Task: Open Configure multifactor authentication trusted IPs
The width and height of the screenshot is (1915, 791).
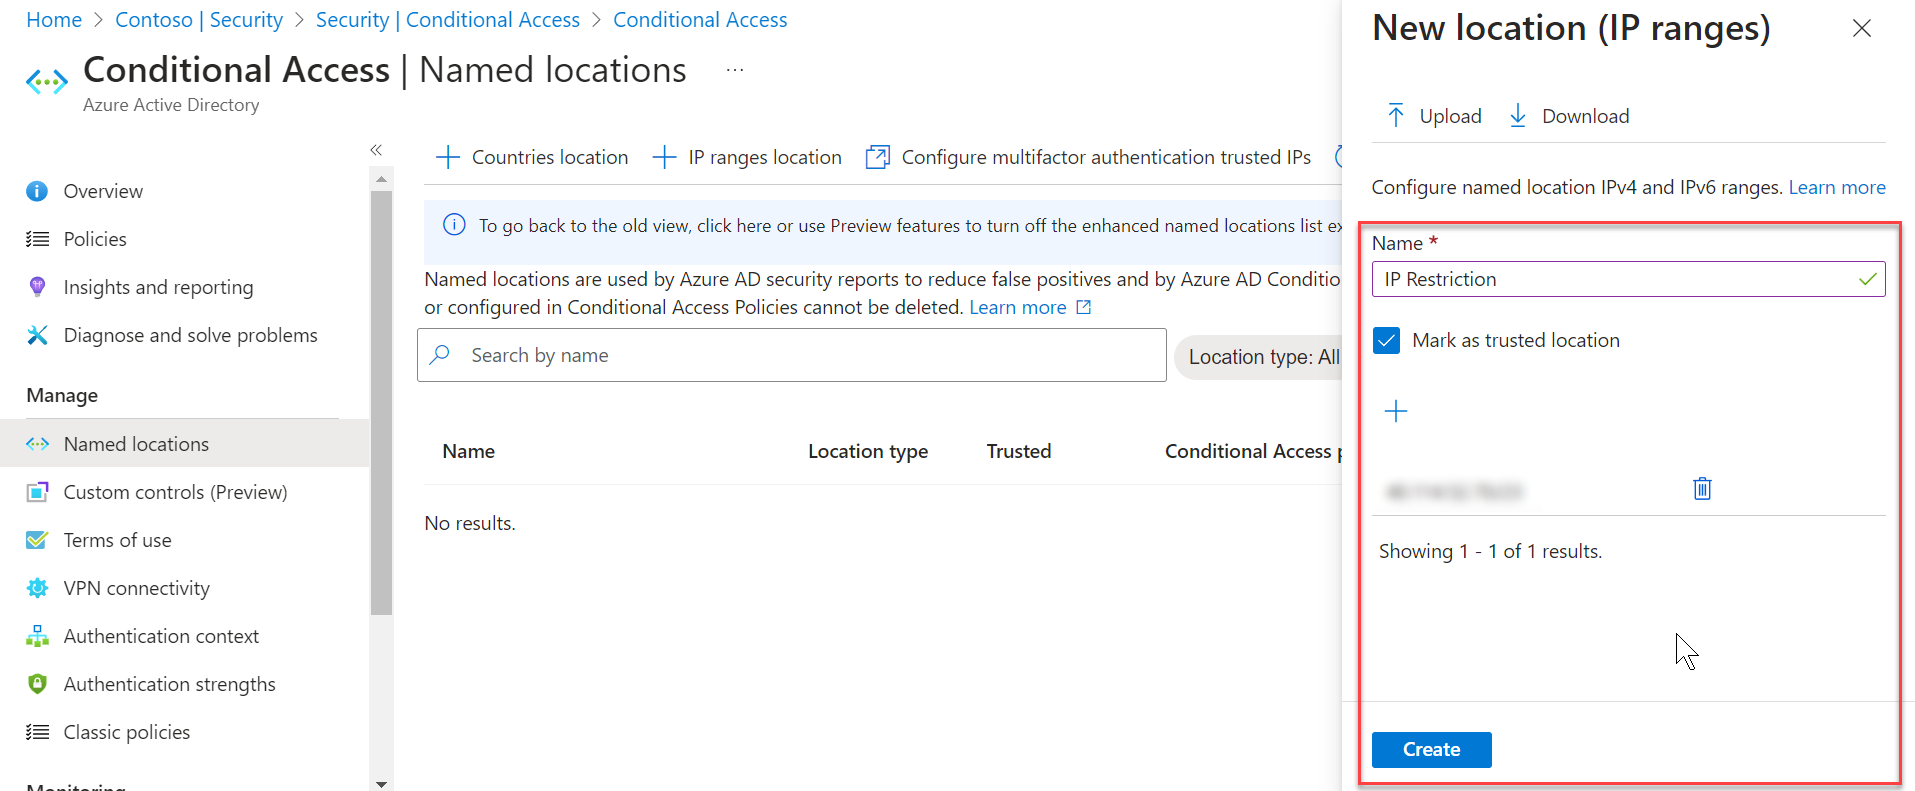Action: 1088,157
